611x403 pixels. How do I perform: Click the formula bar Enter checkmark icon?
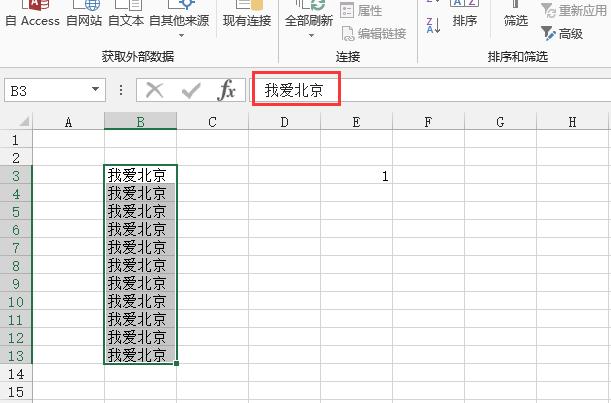(x=191, y=90)
